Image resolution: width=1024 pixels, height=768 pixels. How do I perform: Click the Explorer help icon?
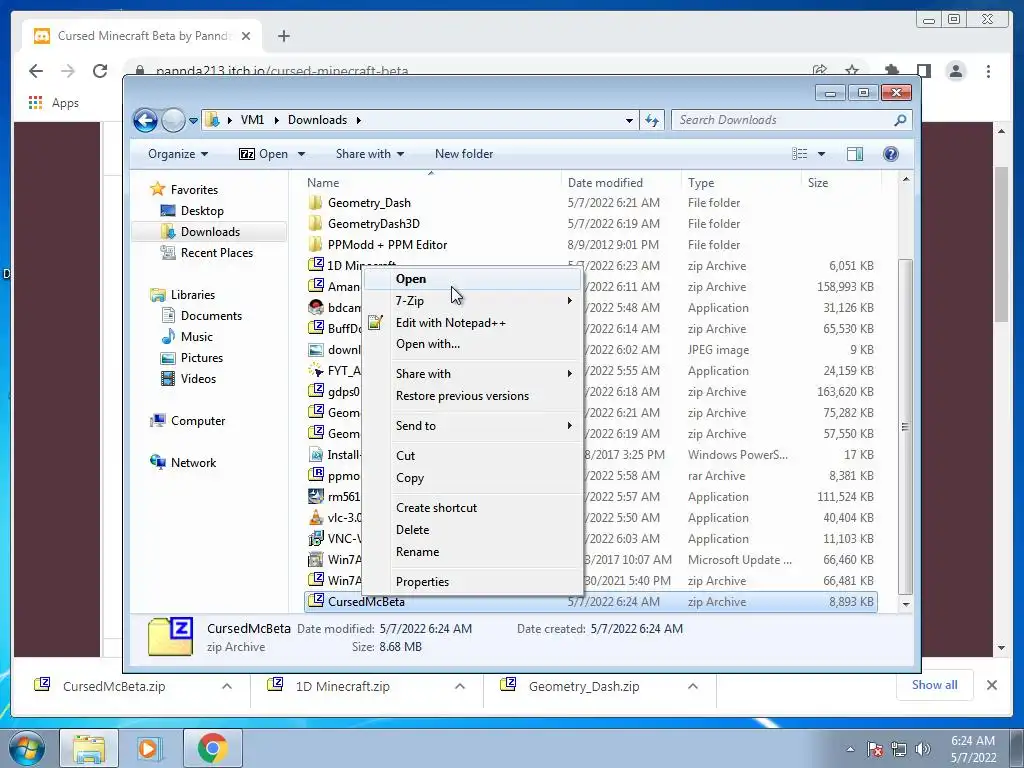point(891,154)
